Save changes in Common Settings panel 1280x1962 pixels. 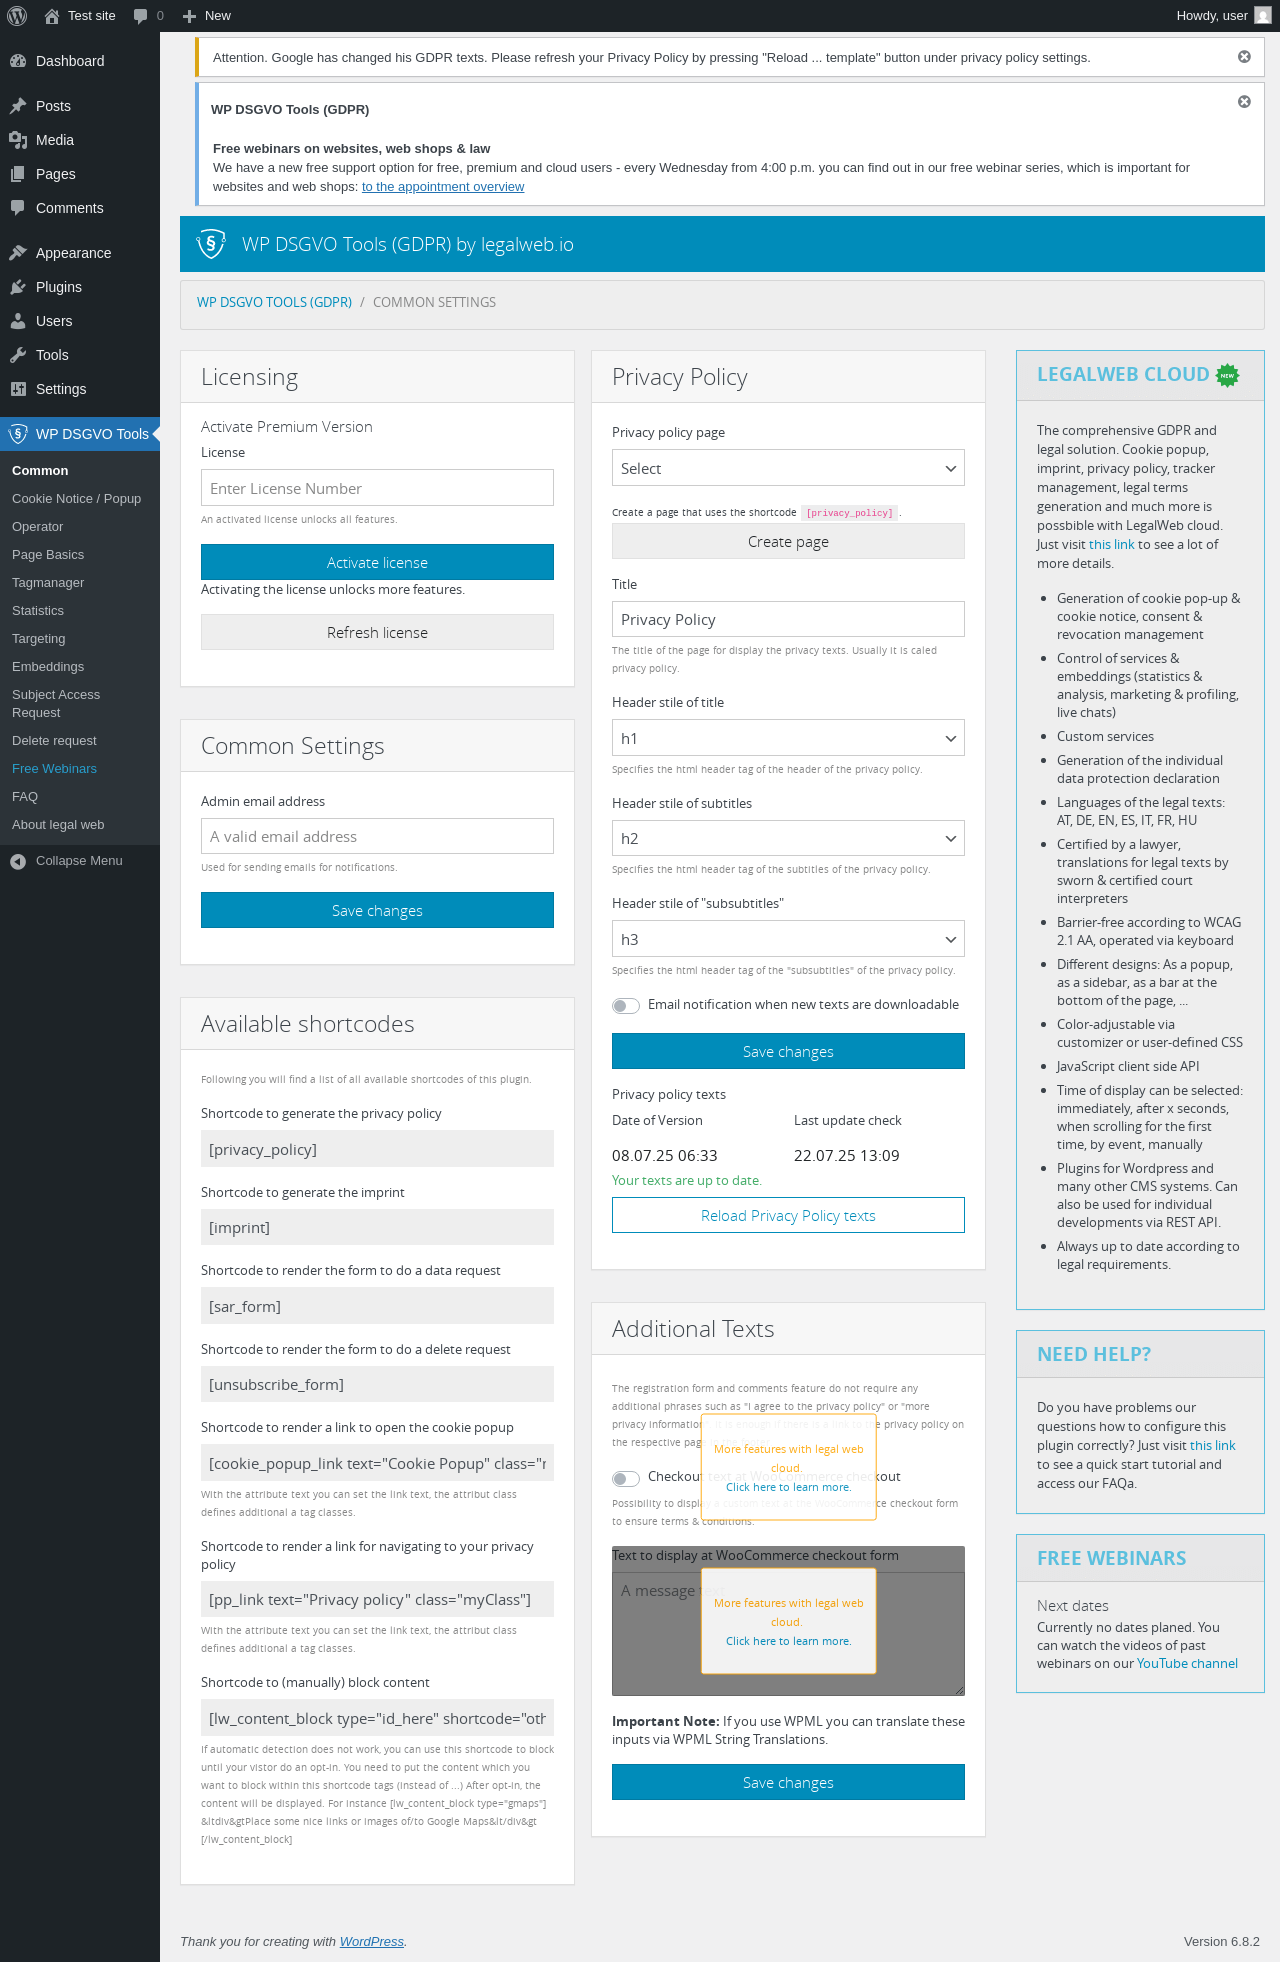377,910
